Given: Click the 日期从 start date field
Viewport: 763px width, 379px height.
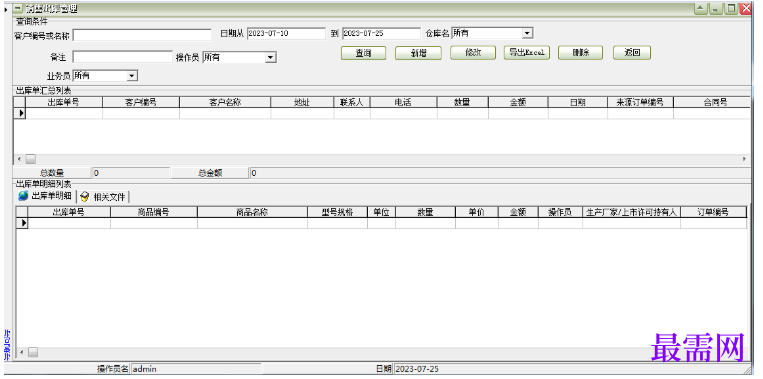Looking at the screenshot, I should tap(286, 33).
